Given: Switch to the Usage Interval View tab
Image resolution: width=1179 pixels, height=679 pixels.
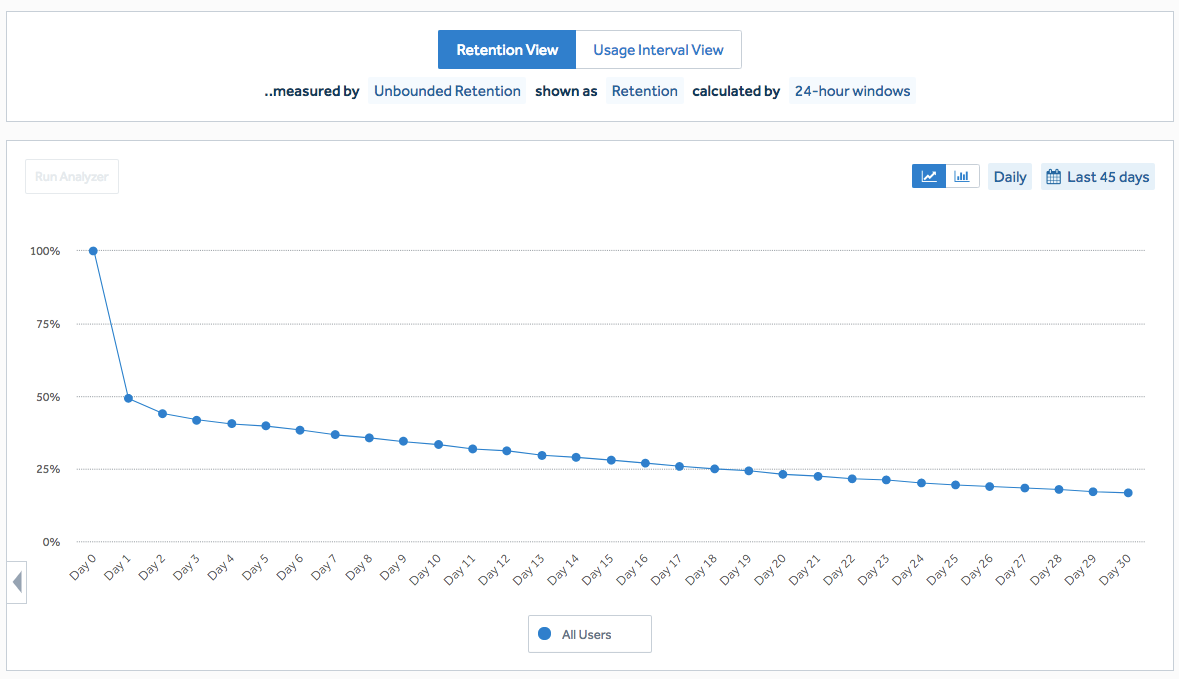Looking at the screenshot, I should coord(658,49).
